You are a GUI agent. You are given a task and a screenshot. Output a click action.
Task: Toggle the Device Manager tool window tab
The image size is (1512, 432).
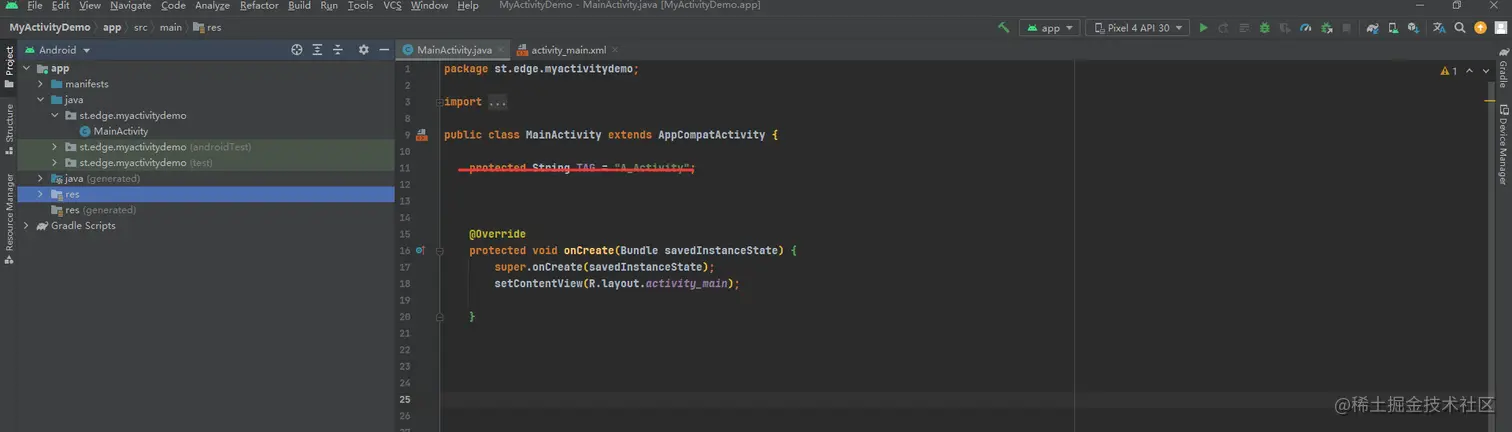tap(1503, 145)
